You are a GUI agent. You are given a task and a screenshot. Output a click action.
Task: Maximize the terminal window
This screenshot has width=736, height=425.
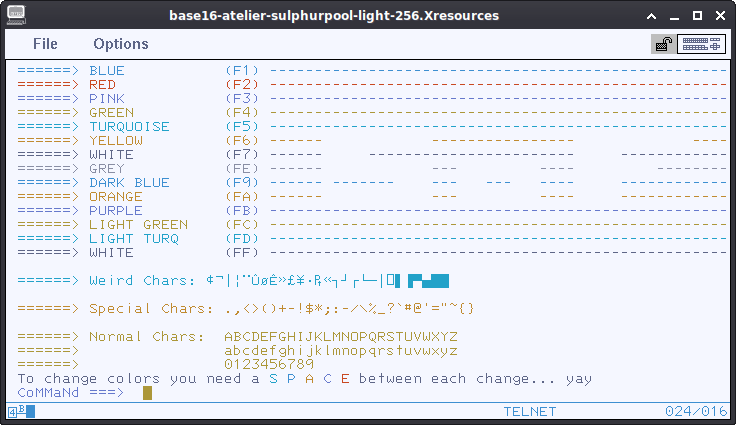[698, 15]
